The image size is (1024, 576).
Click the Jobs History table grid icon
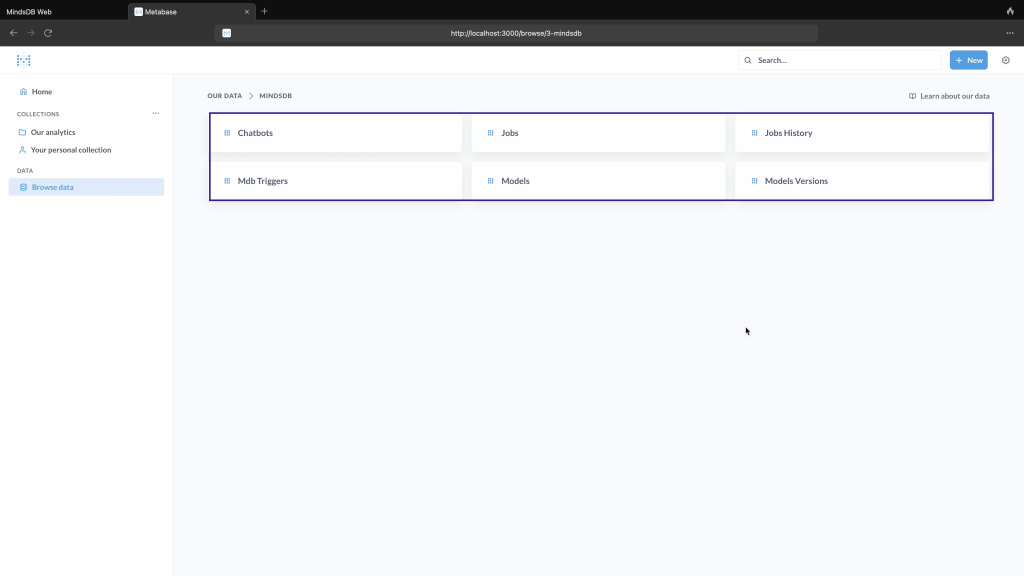(x=754, y=133)
